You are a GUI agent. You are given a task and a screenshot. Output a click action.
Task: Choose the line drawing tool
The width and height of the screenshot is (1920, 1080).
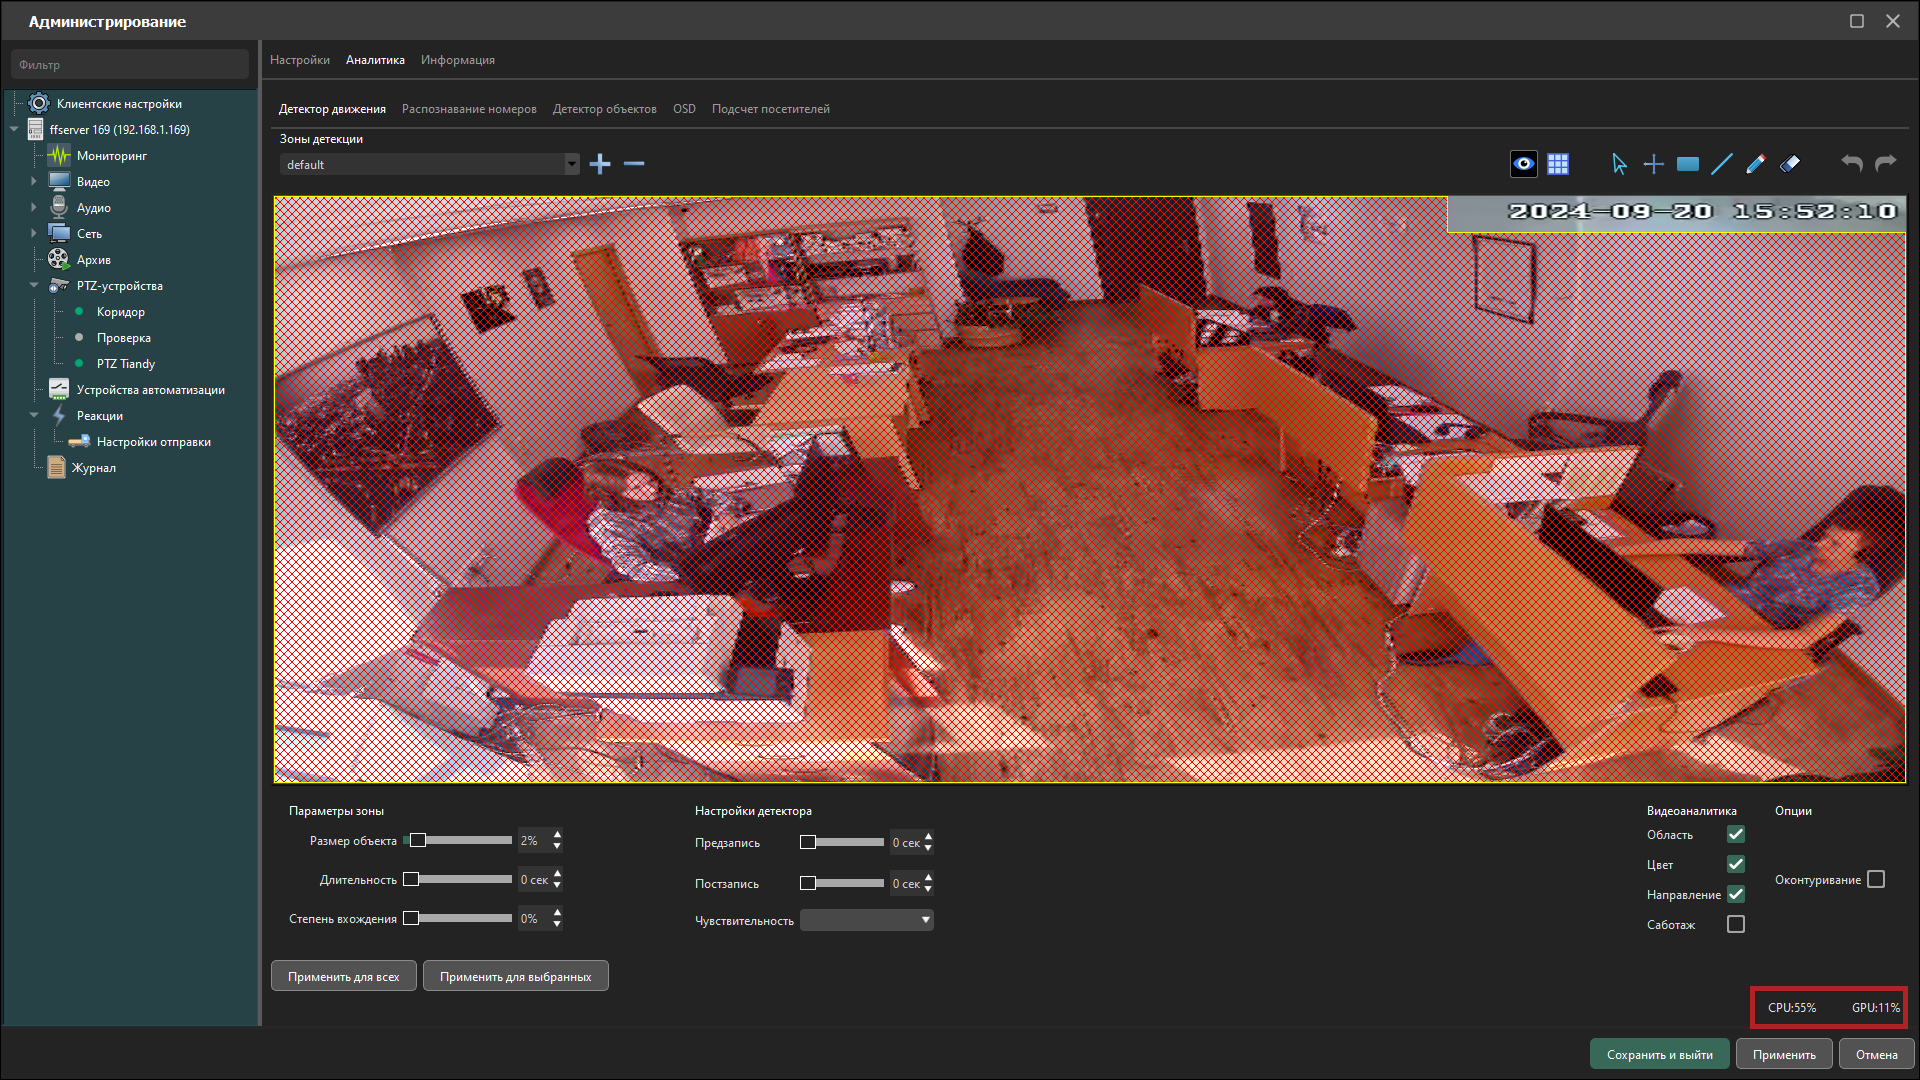coord(1722,164)
